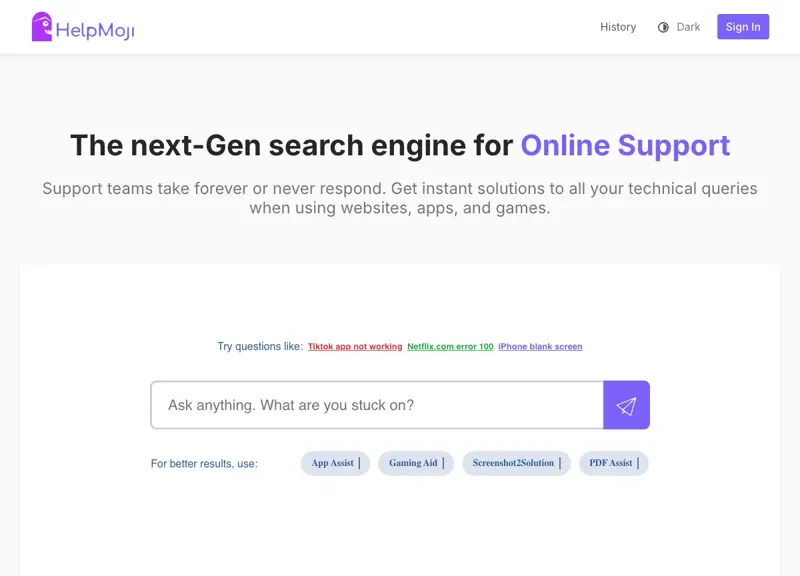Toggle Dark mode using the Dark label
800x576 pixels.
[688, 27]
